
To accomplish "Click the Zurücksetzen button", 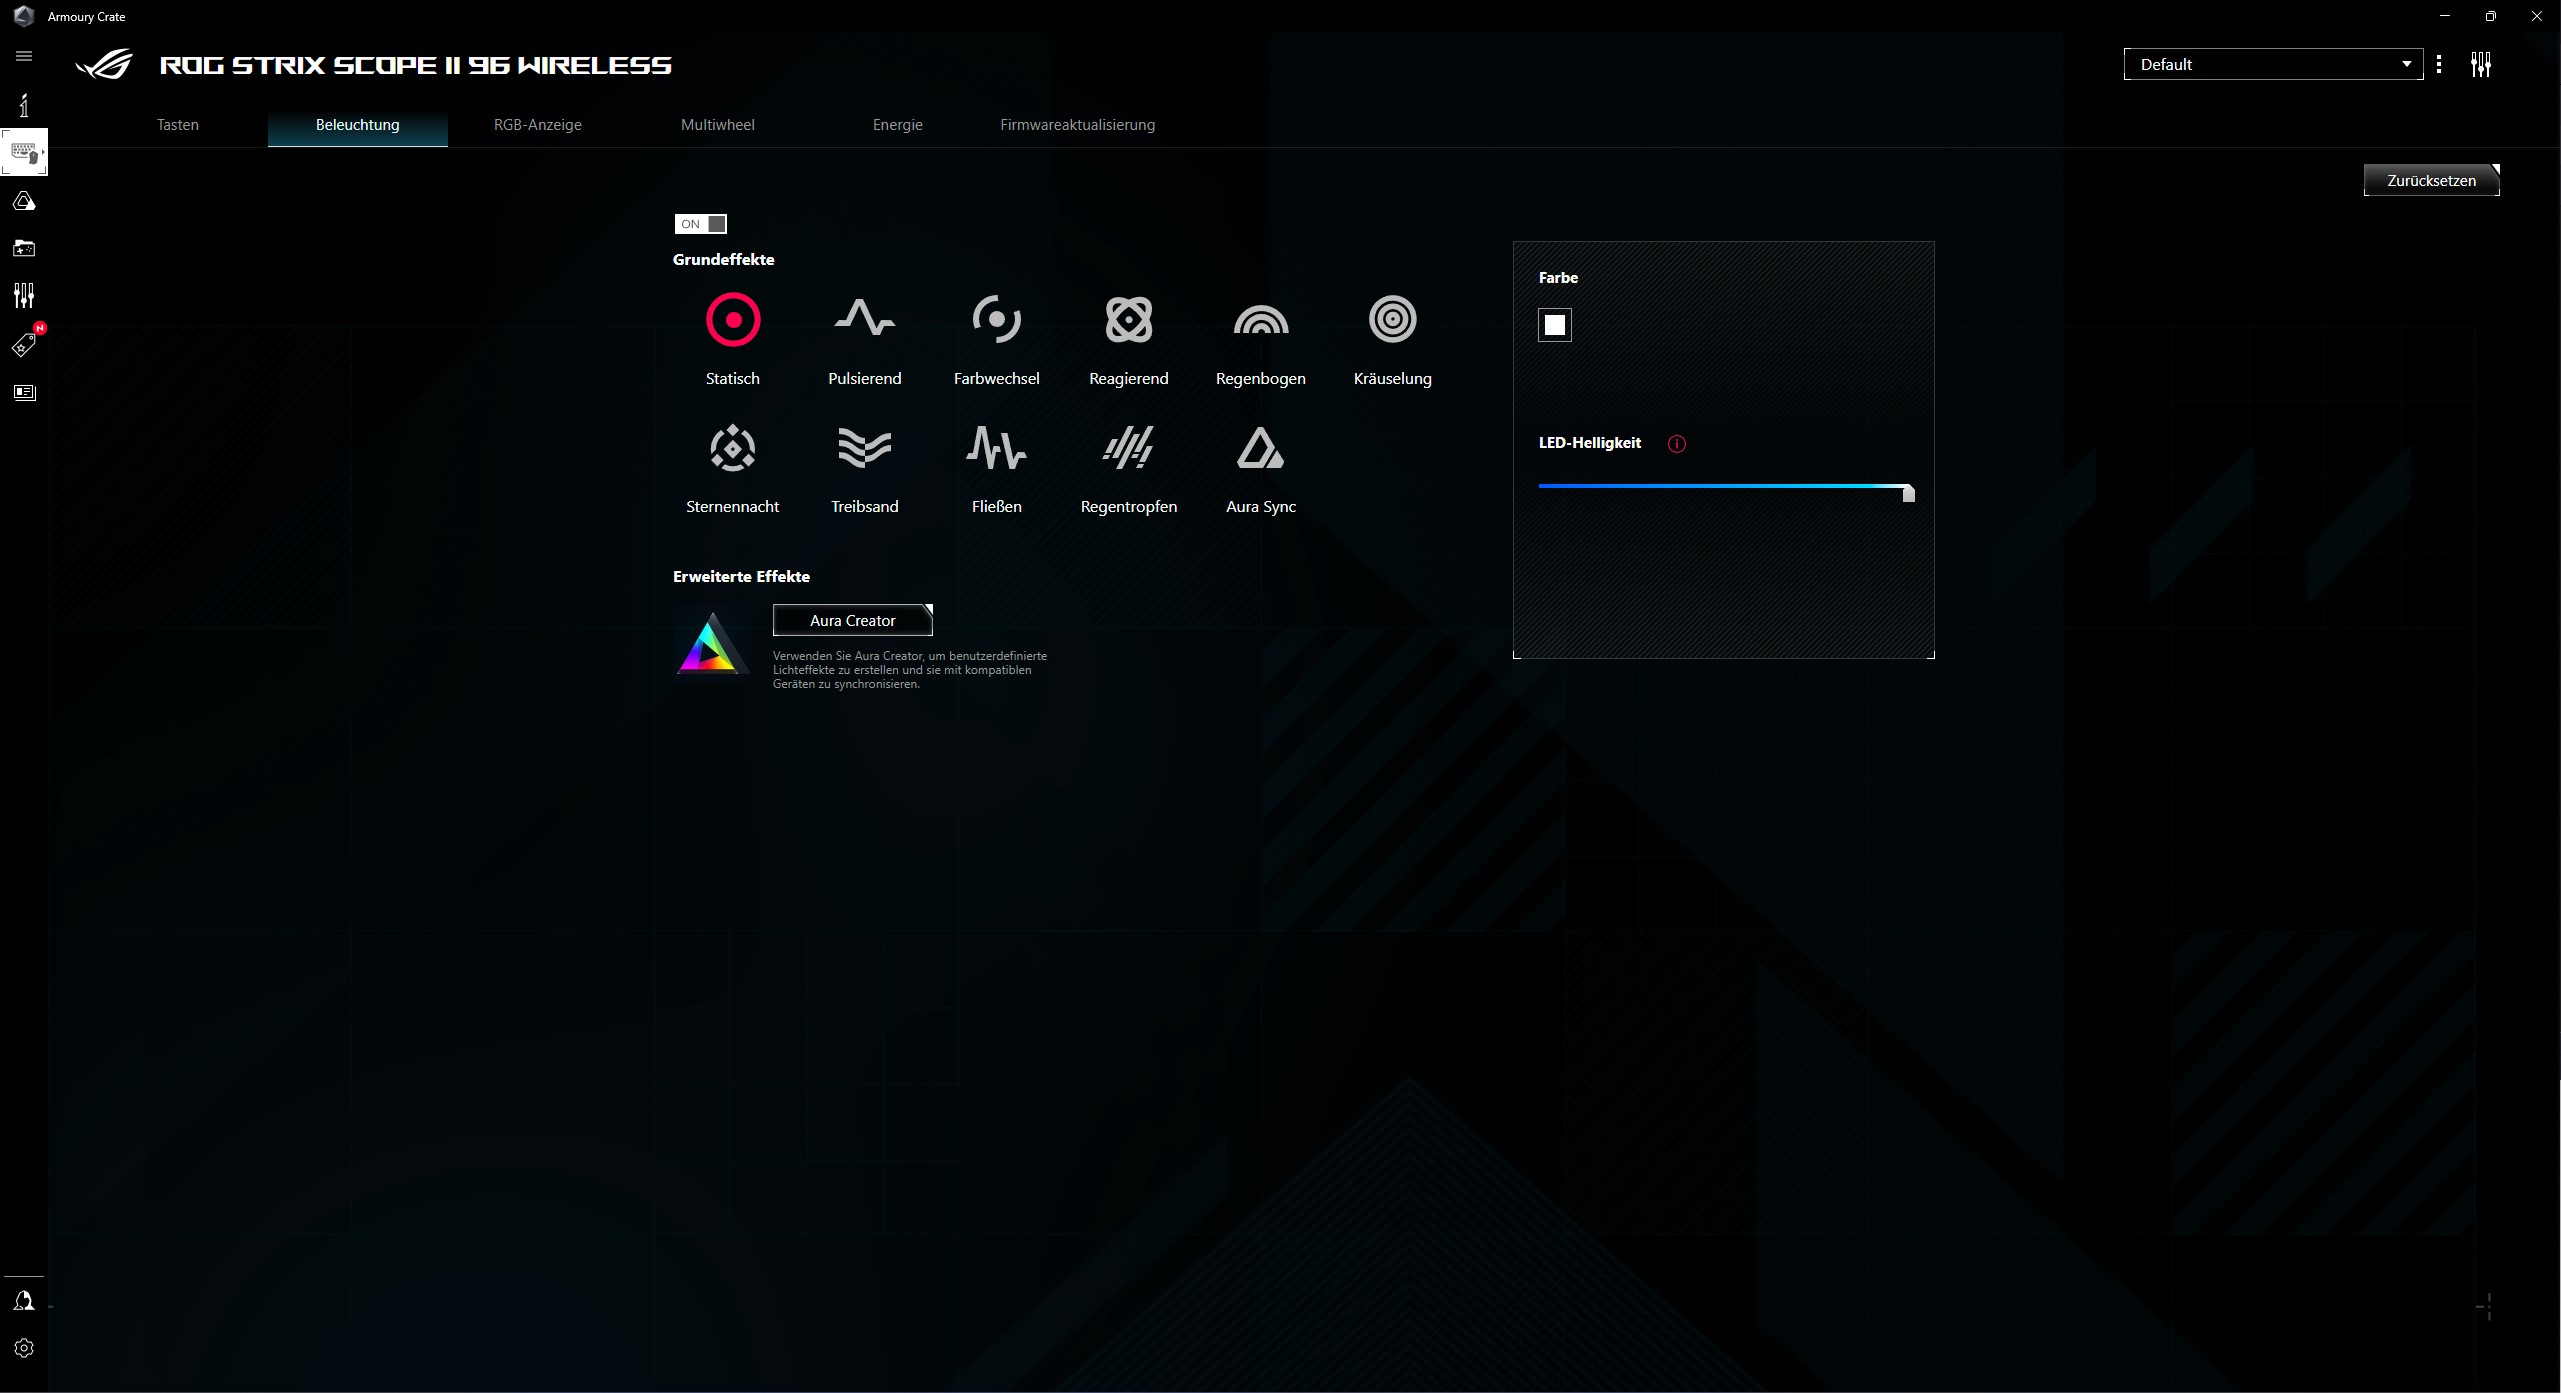I will pyautogui.click(x=2430, y=181).
